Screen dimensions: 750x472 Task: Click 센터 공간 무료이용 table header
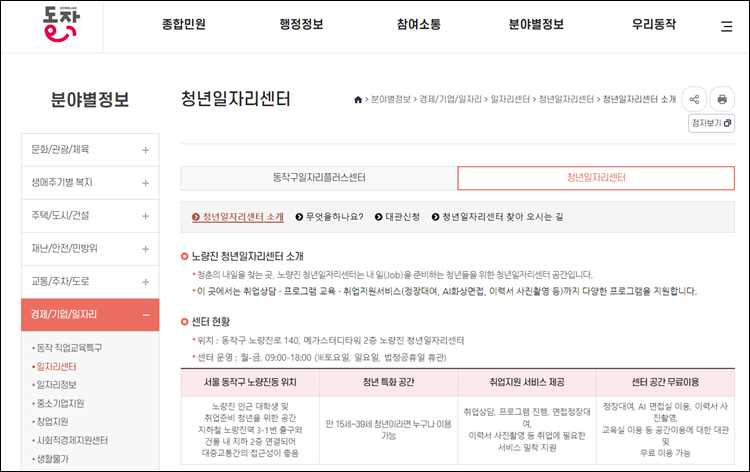pyautogui.click(x=665, y=383)
